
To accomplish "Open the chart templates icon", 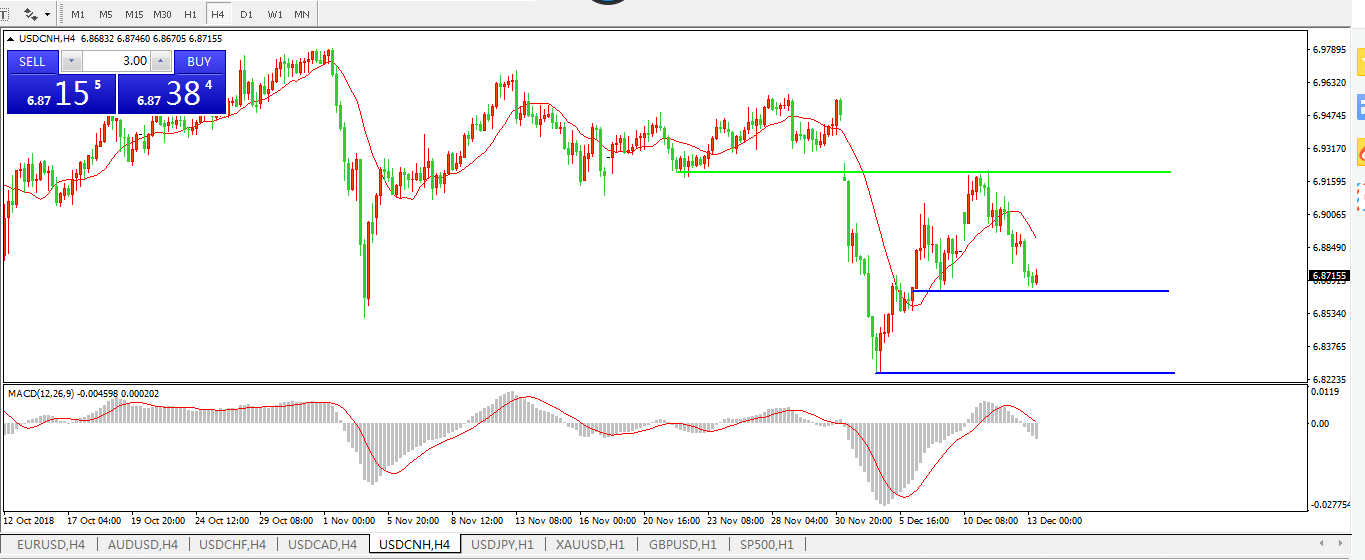I will (31, 15).
